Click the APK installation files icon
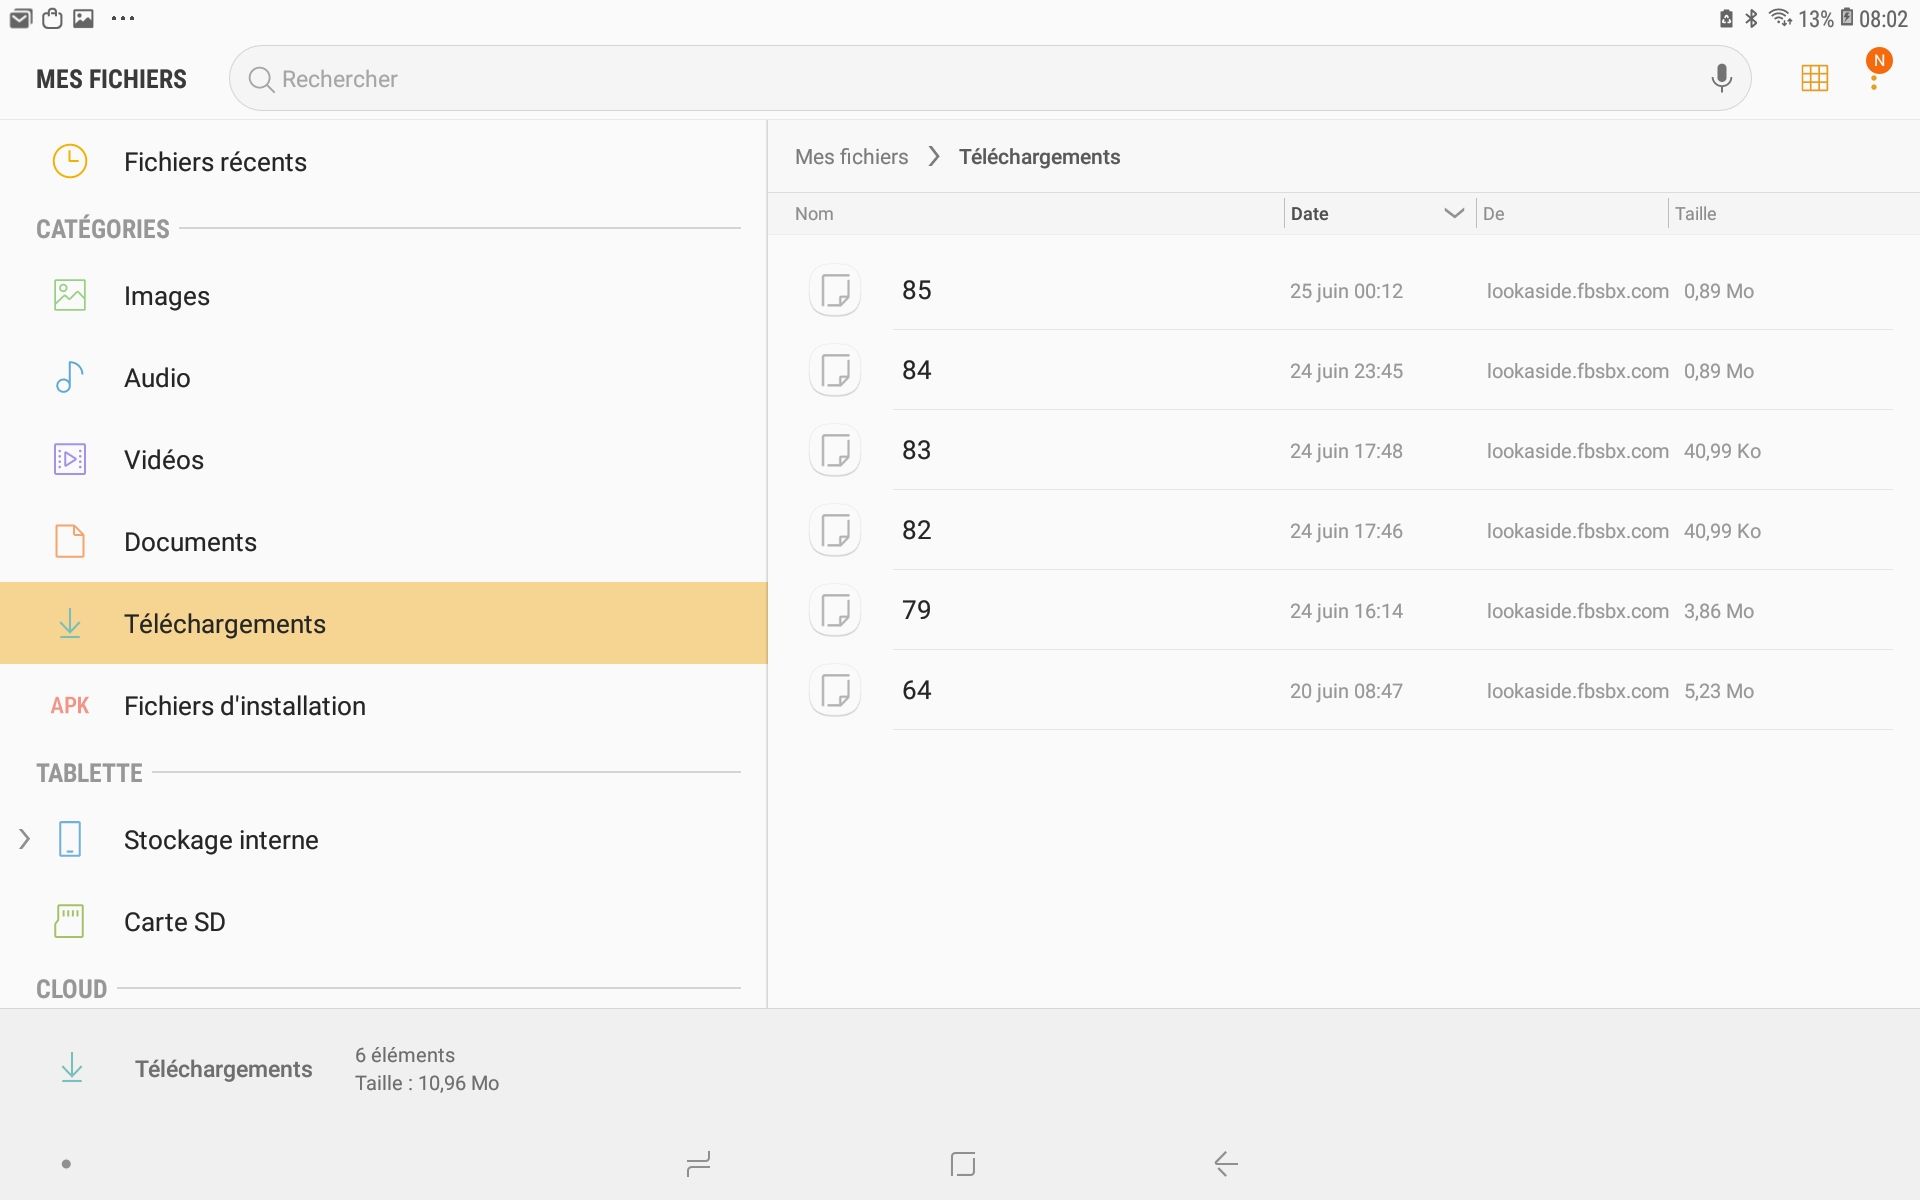The height and width of the screenshot is (1200, 1920). click(x=70, y=705)
